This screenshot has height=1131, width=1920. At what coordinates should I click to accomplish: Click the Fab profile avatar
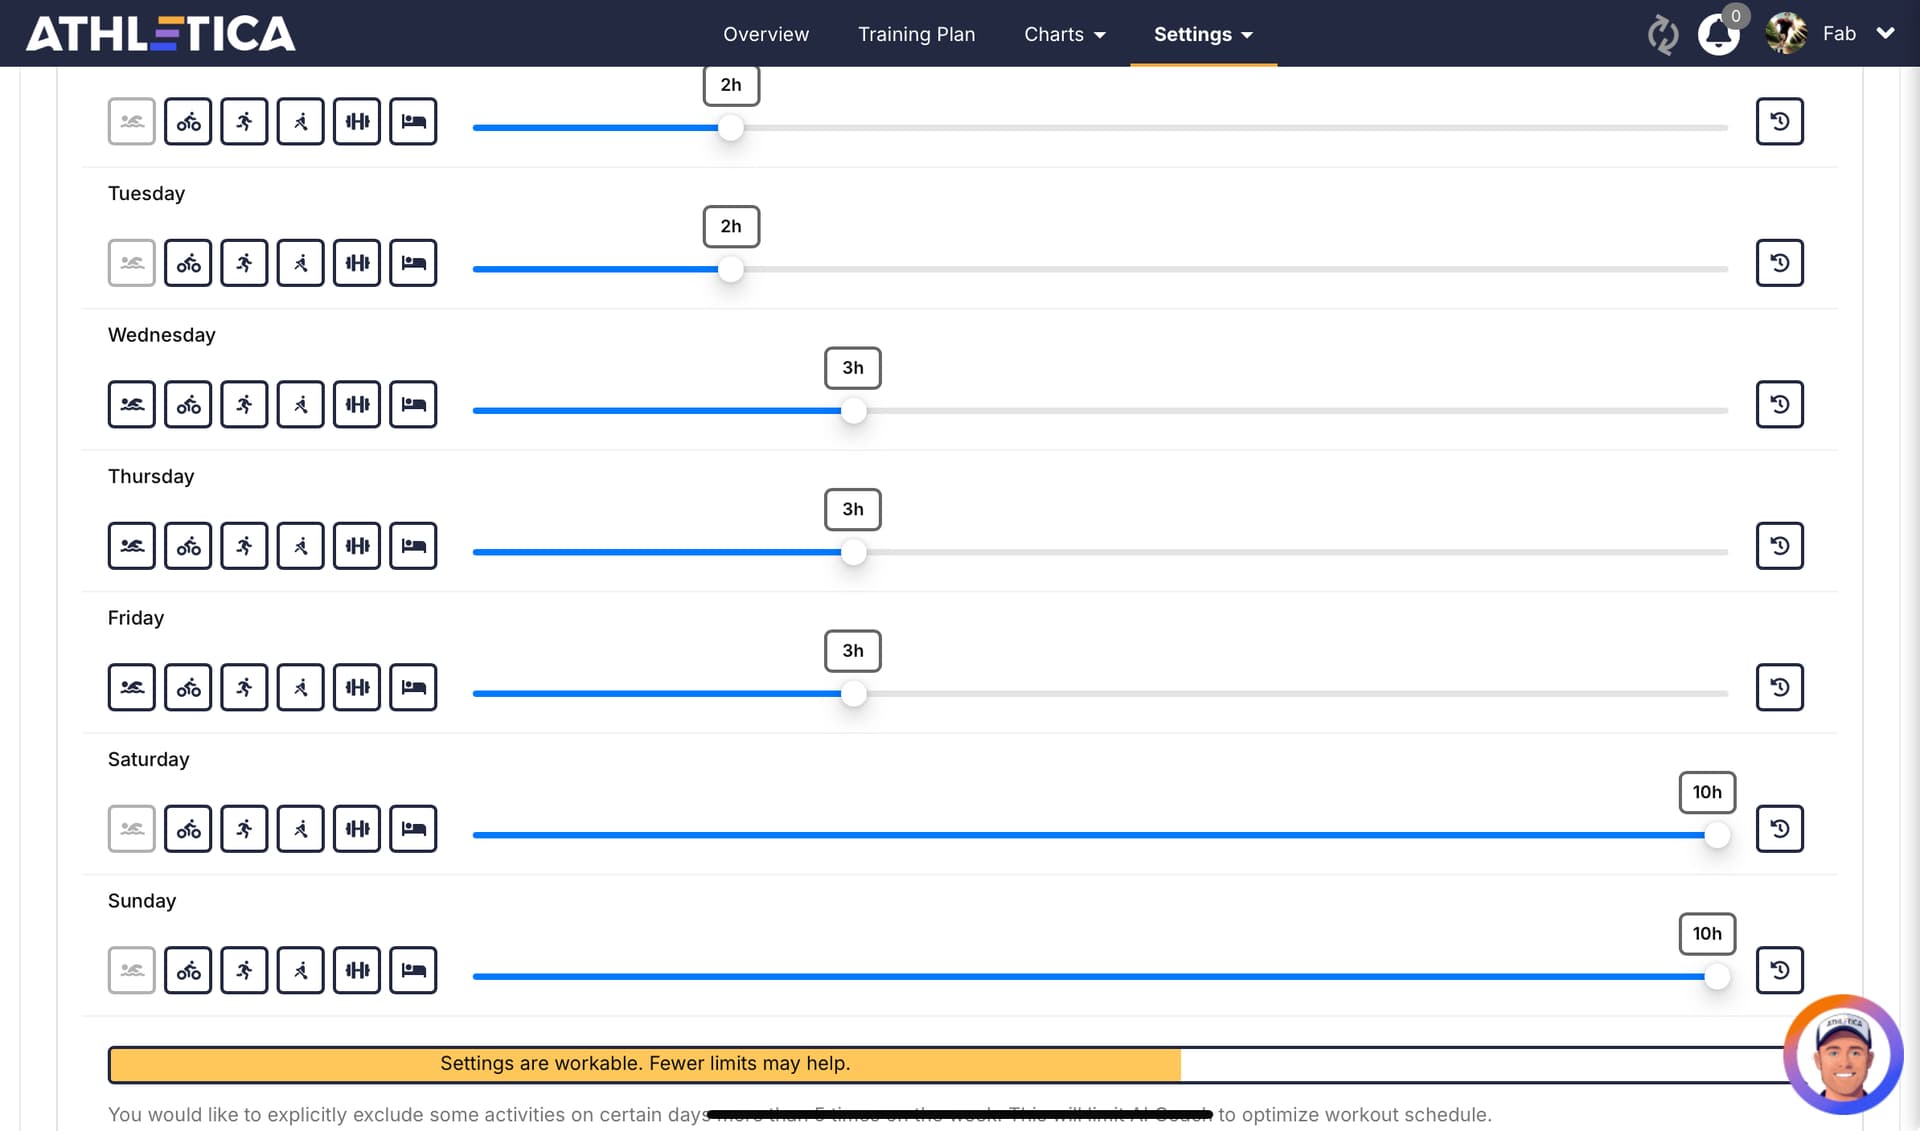click(x=1786, y=33)
